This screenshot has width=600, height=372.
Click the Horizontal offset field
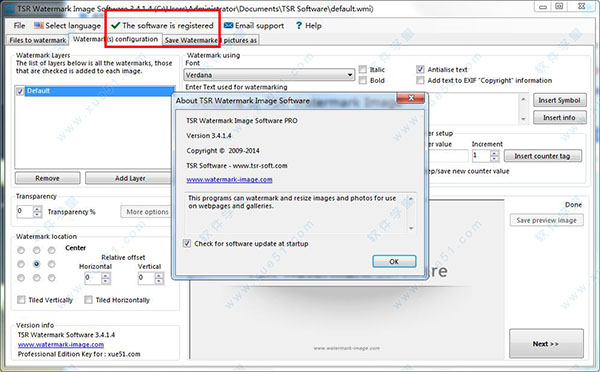pyautogui.click(x=93, y=278)
